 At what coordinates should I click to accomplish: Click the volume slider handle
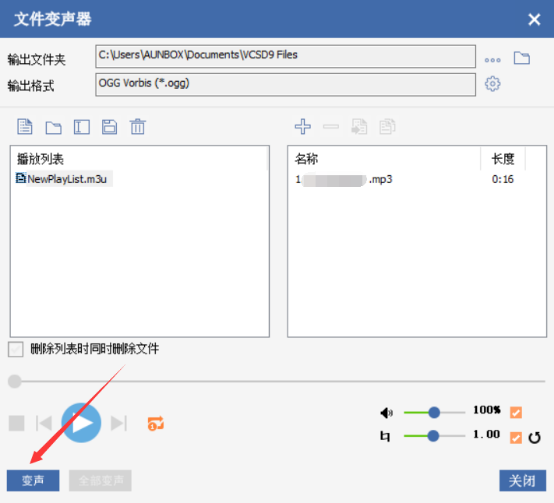coord(434,412)
